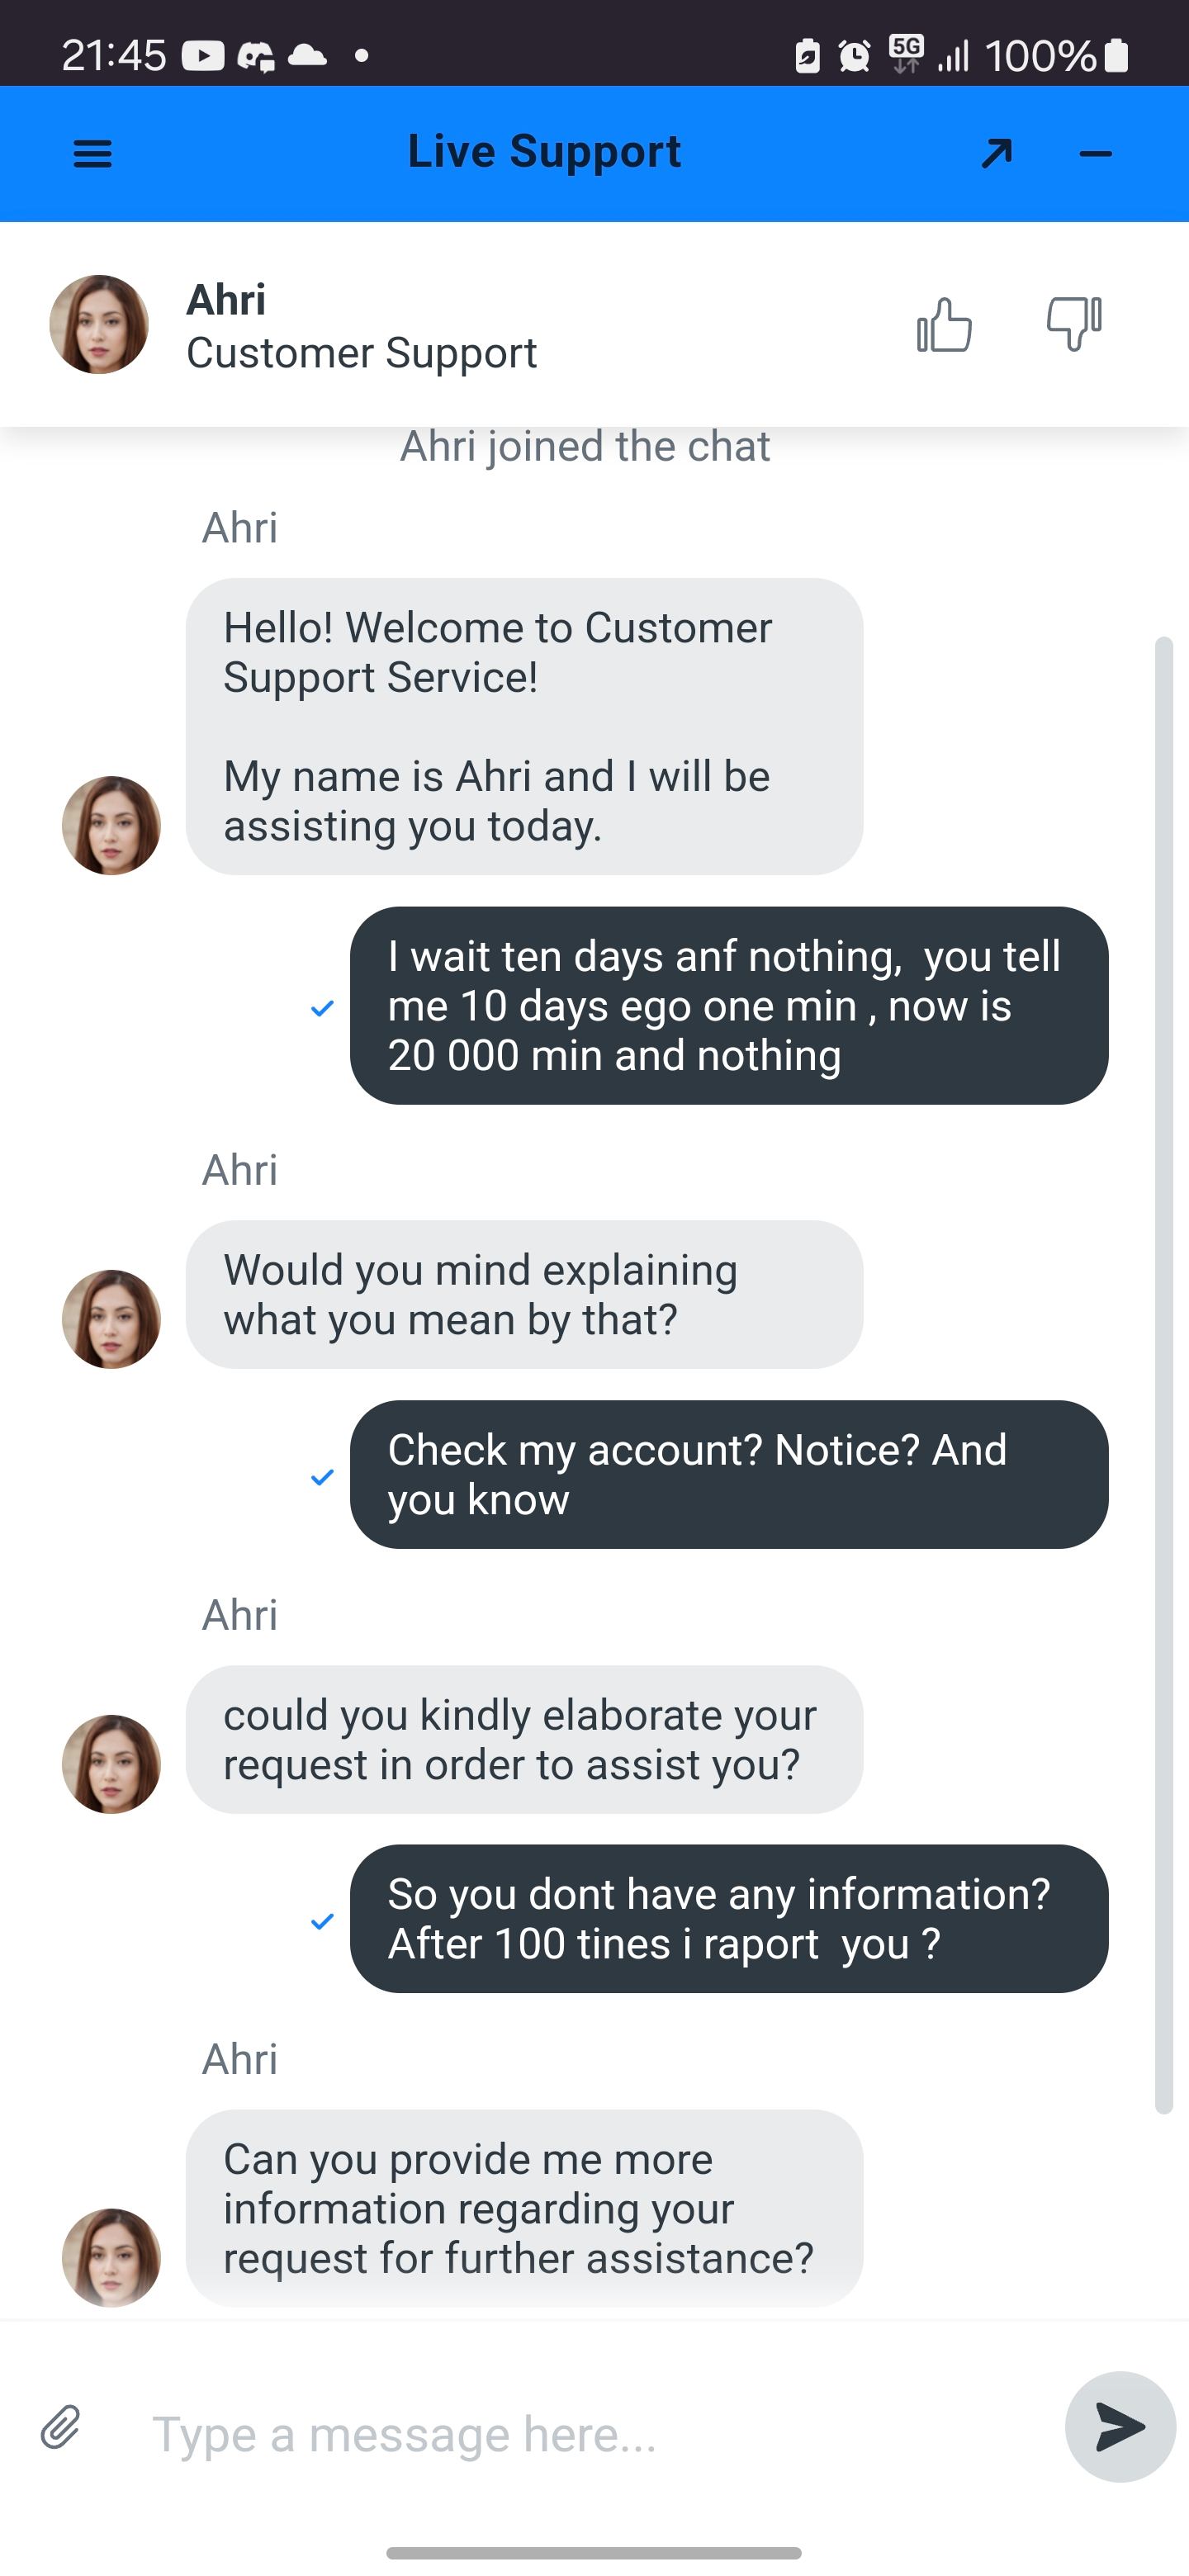
Task: Pop out chat with the arrow icon
Action: coord(996,154)
